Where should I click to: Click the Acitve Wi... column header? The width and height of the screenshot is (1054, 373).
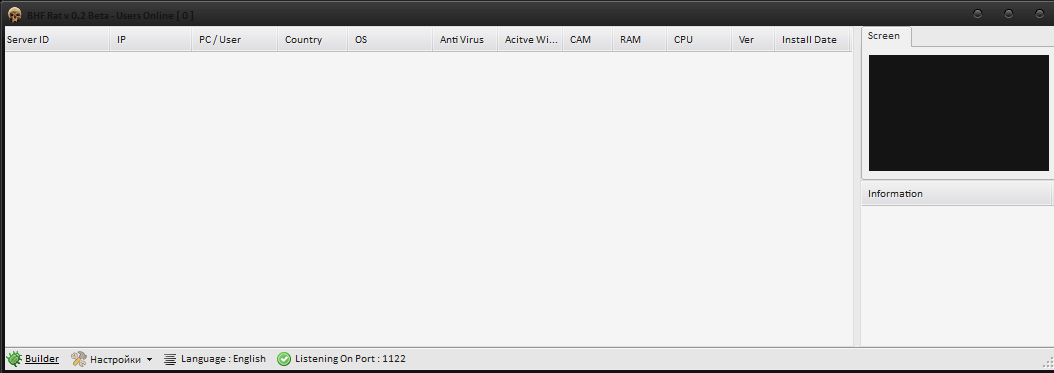pyautogui.click(x=530, y=40)
